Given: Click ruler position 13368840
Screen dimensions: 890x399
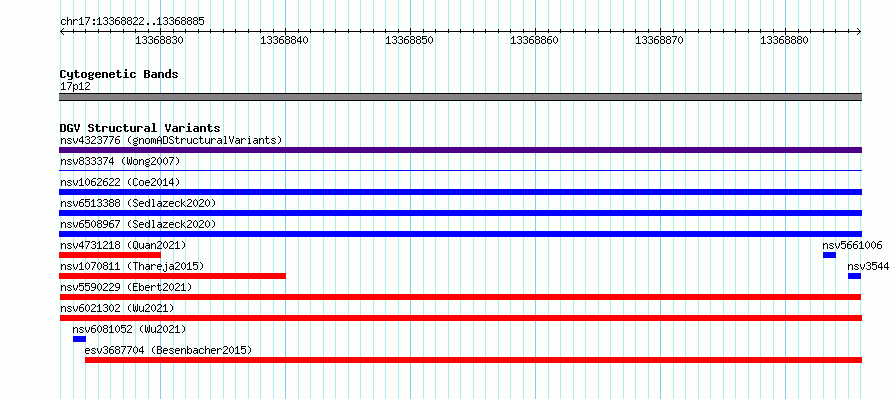Looking at the screenshot, I should (285, 40).
